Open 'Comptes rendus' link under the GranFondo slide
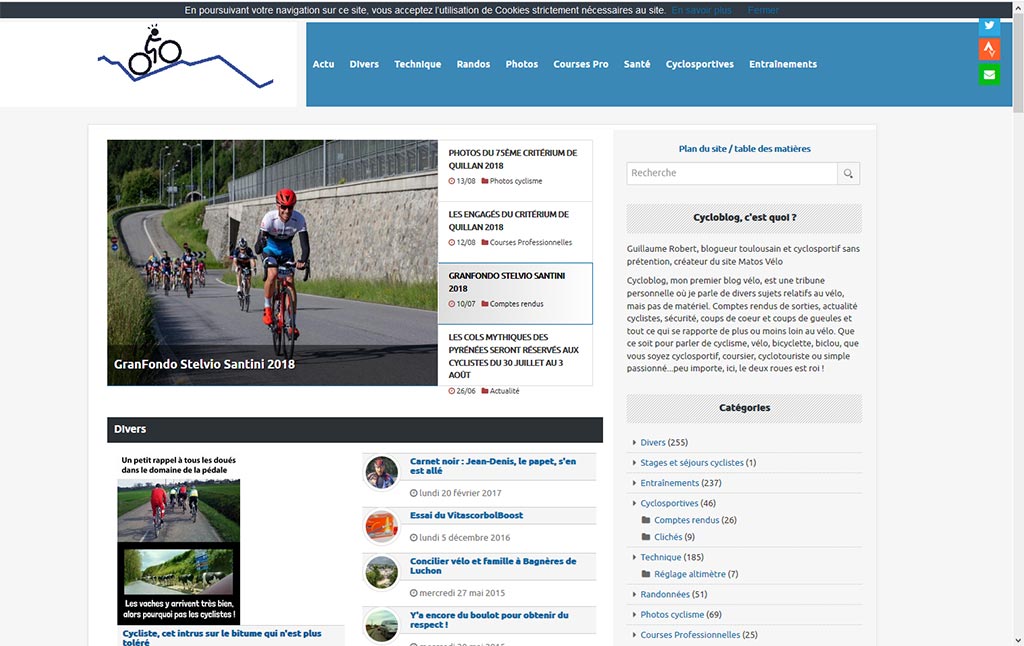 coord(517,304)
